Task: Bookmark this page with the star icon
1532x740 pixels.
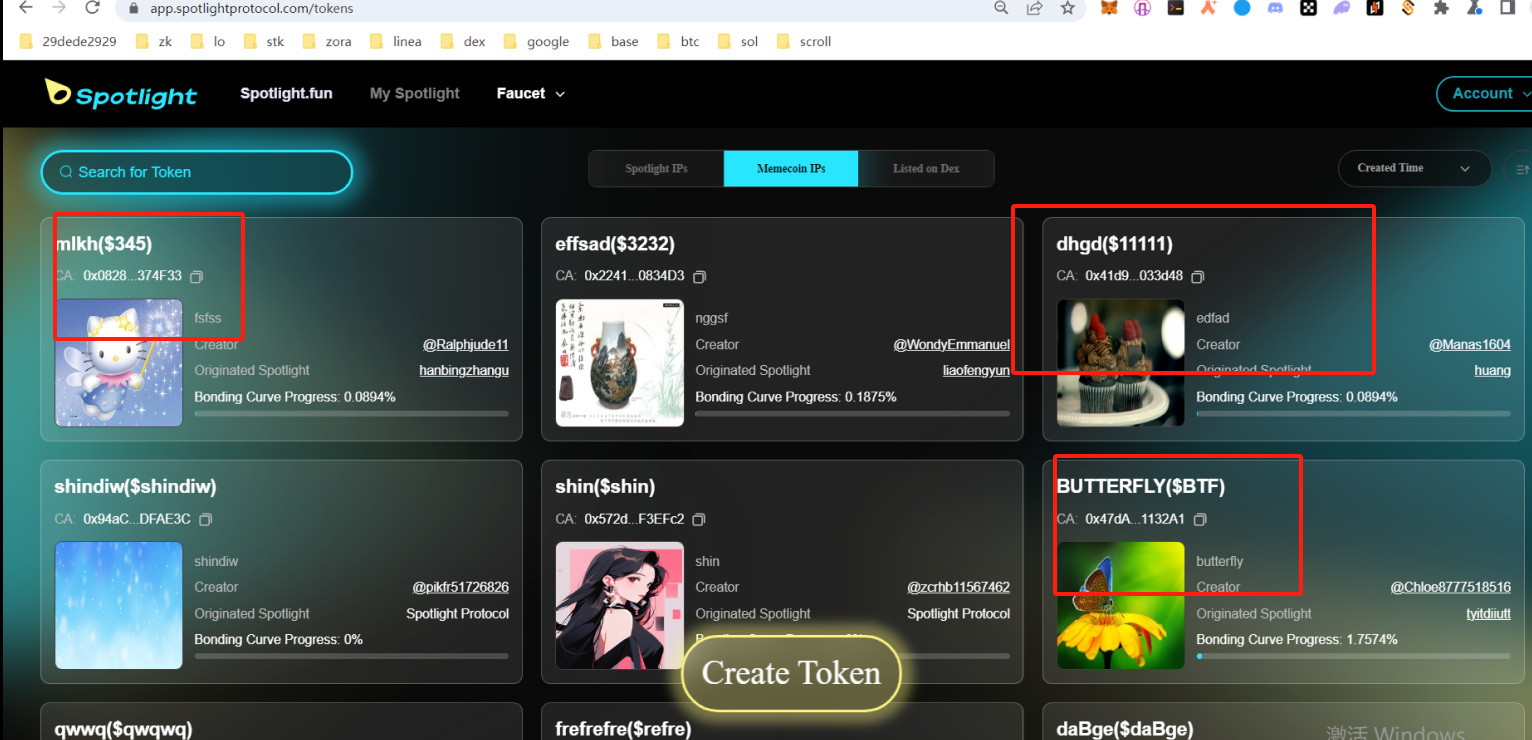Action: [1067, 8]
